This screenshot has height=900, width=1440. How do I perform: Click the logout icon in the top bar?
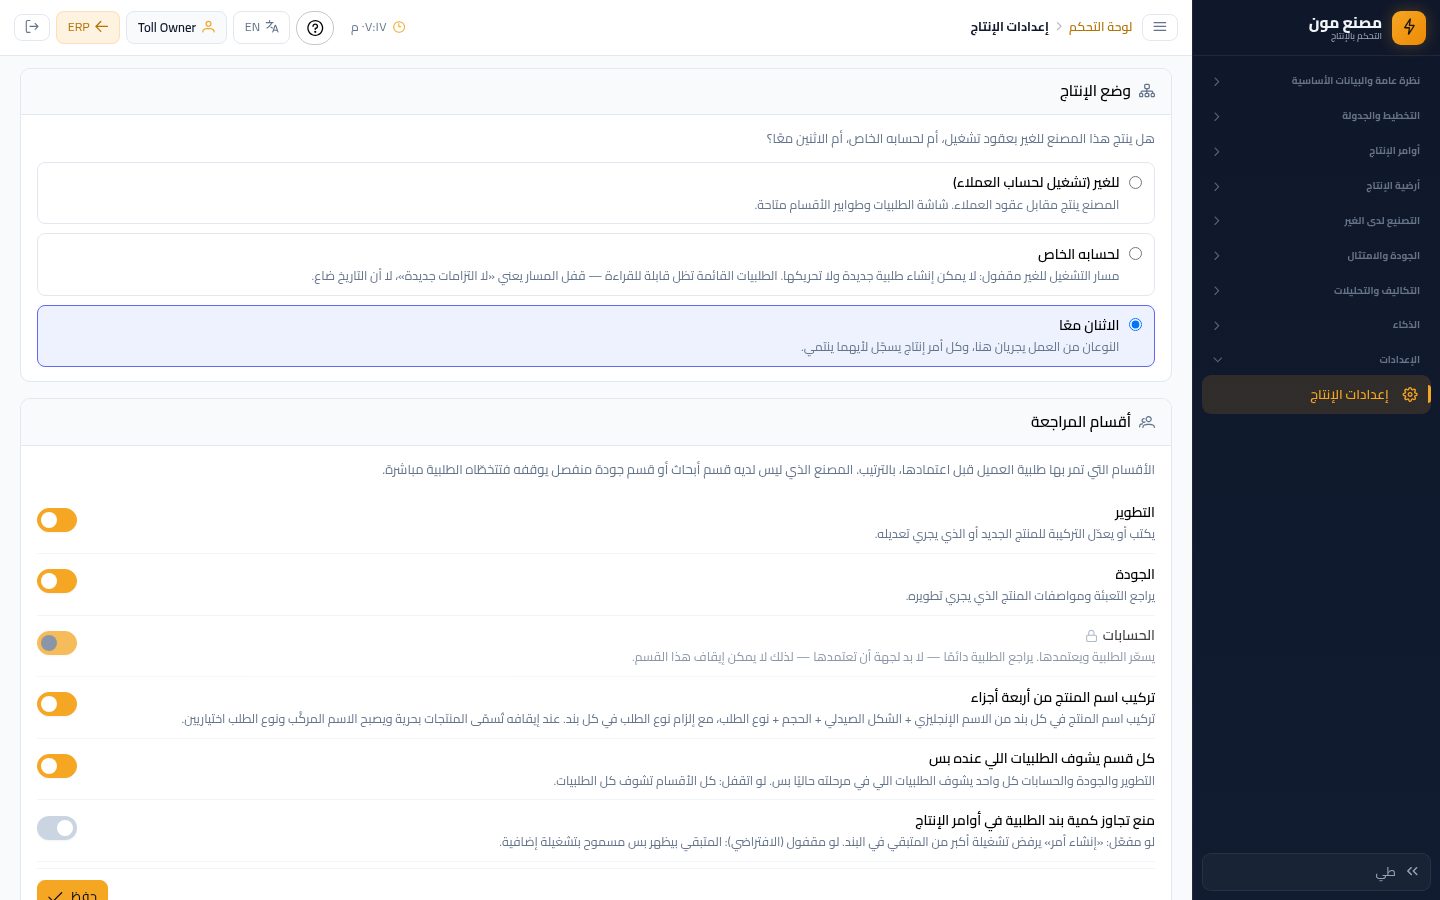click(32, 27)
